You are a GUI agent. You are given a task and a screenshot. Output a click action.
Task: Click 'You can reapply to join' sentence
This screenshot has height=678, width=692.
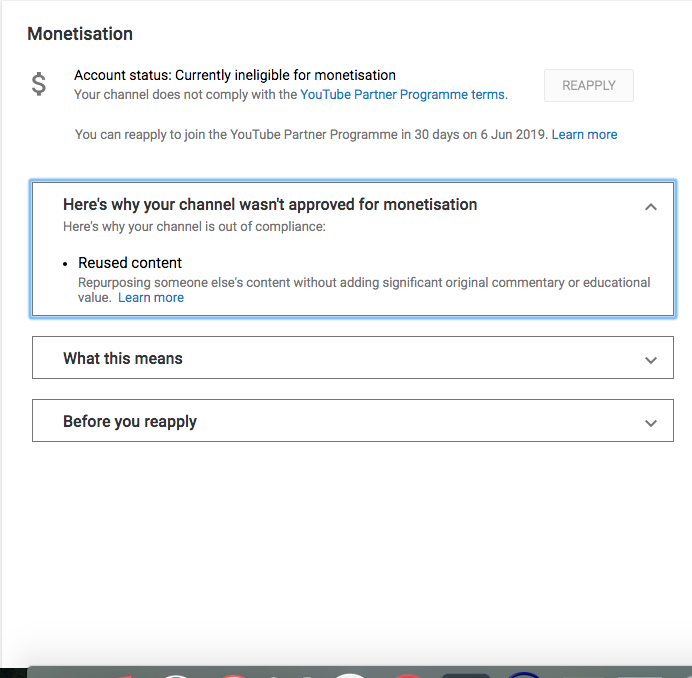pyautogui.click(x=312, y=134)
